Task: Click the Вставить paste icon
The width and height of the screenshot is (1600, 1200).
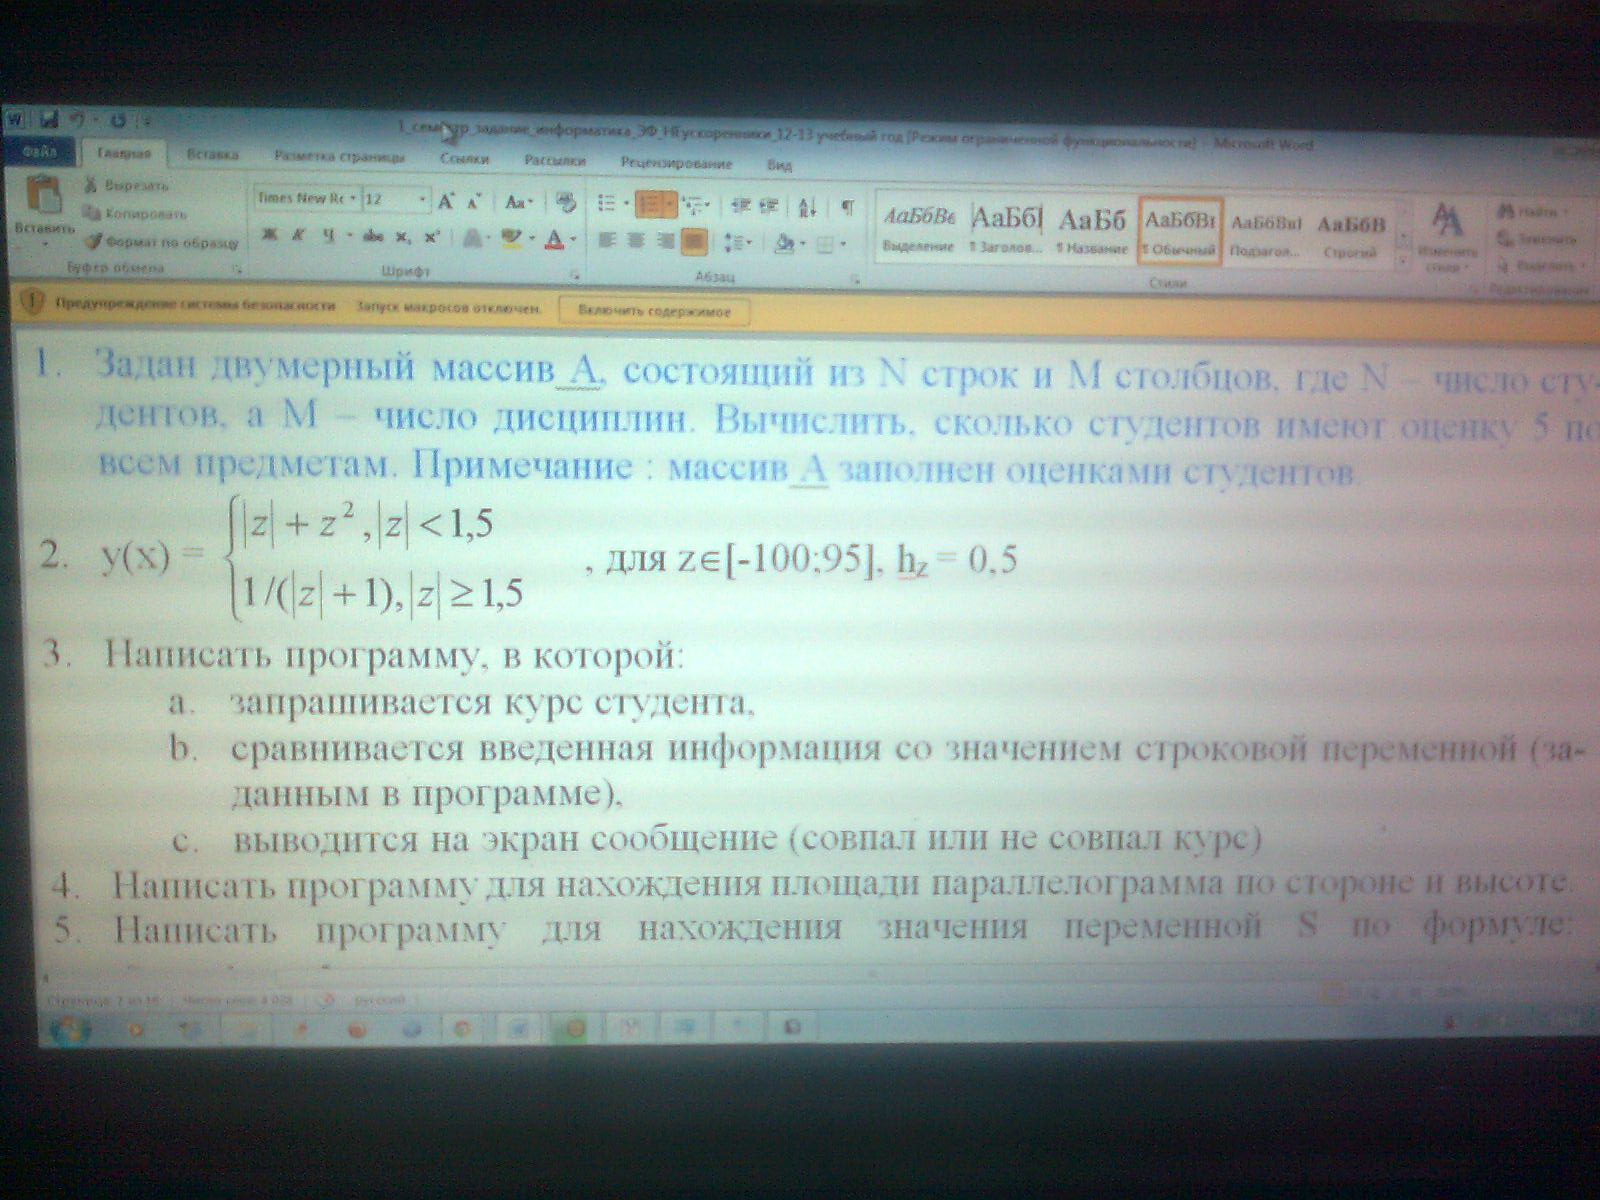Action: [44, 196]
